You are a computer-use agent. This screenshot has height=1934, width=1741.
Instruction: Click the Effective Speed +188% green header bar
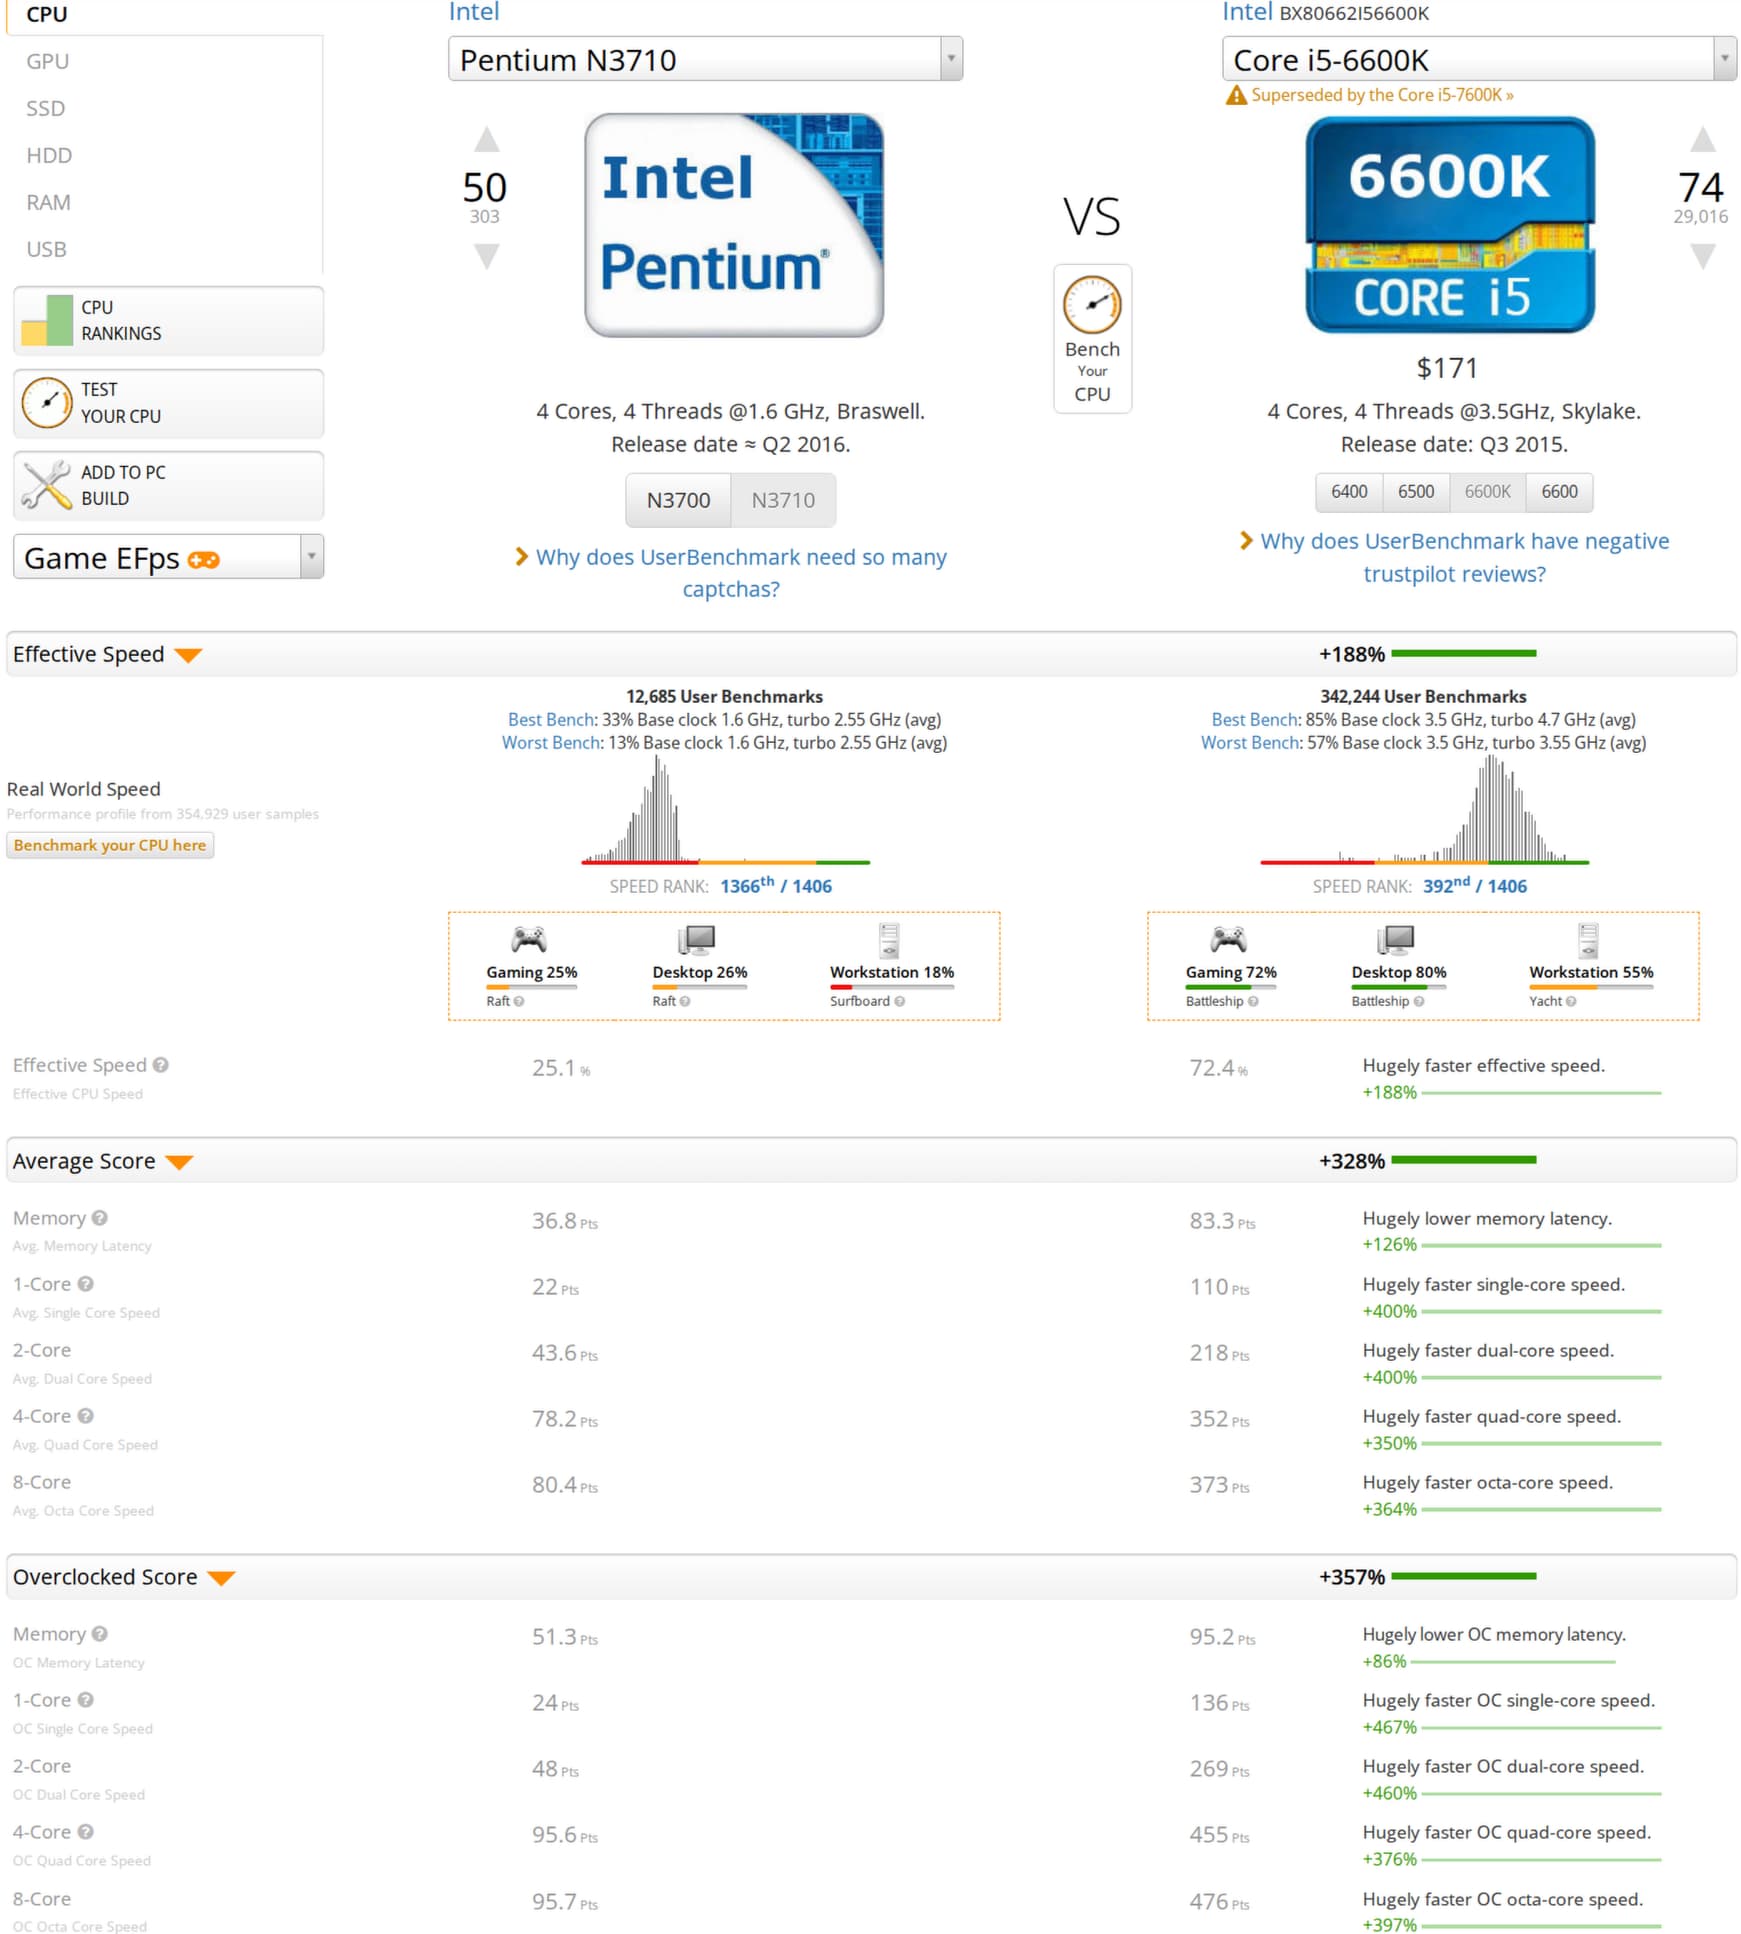point(1463,654)
